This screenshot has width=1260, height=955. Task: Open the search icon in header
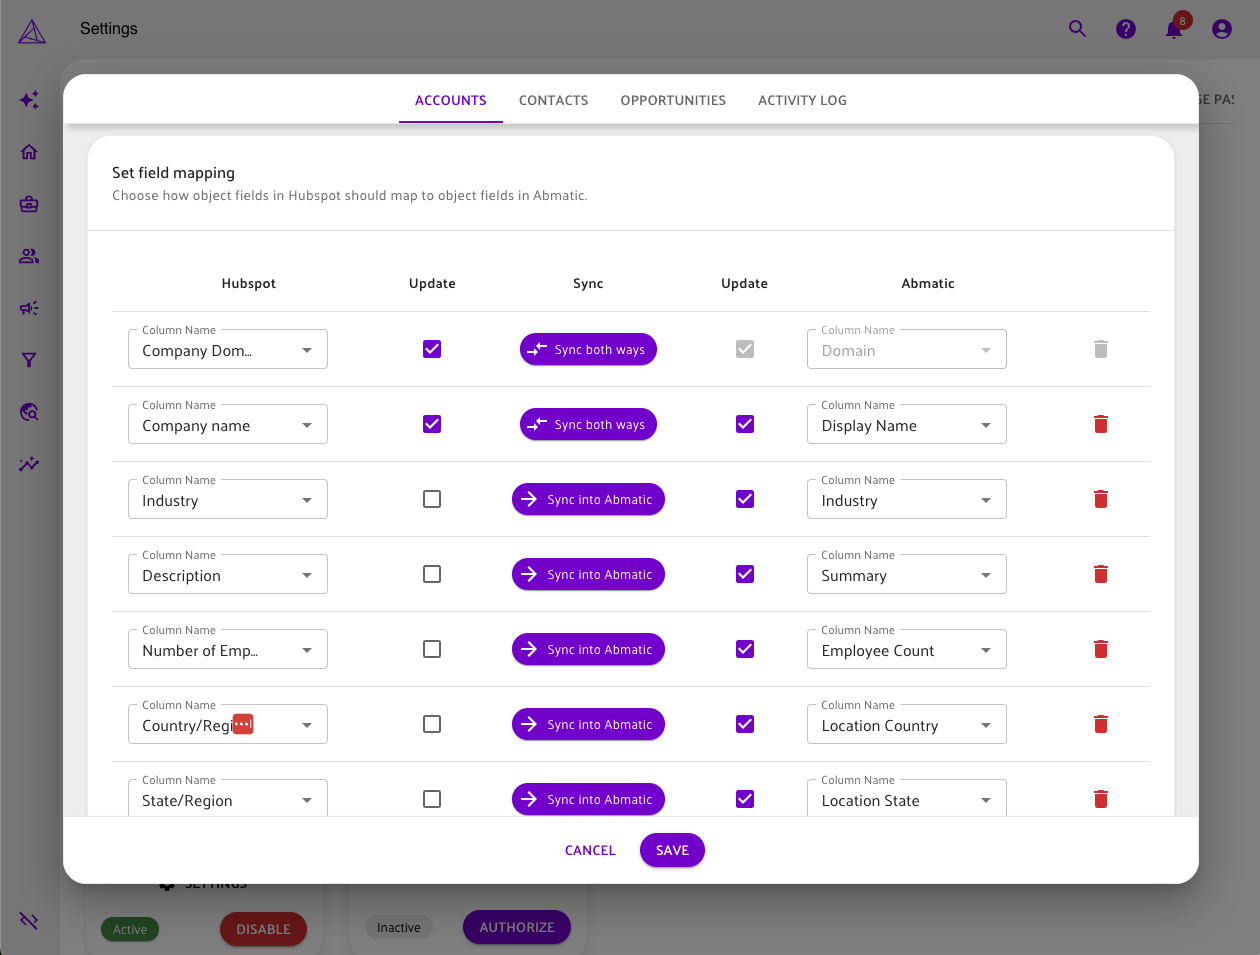1077,29
